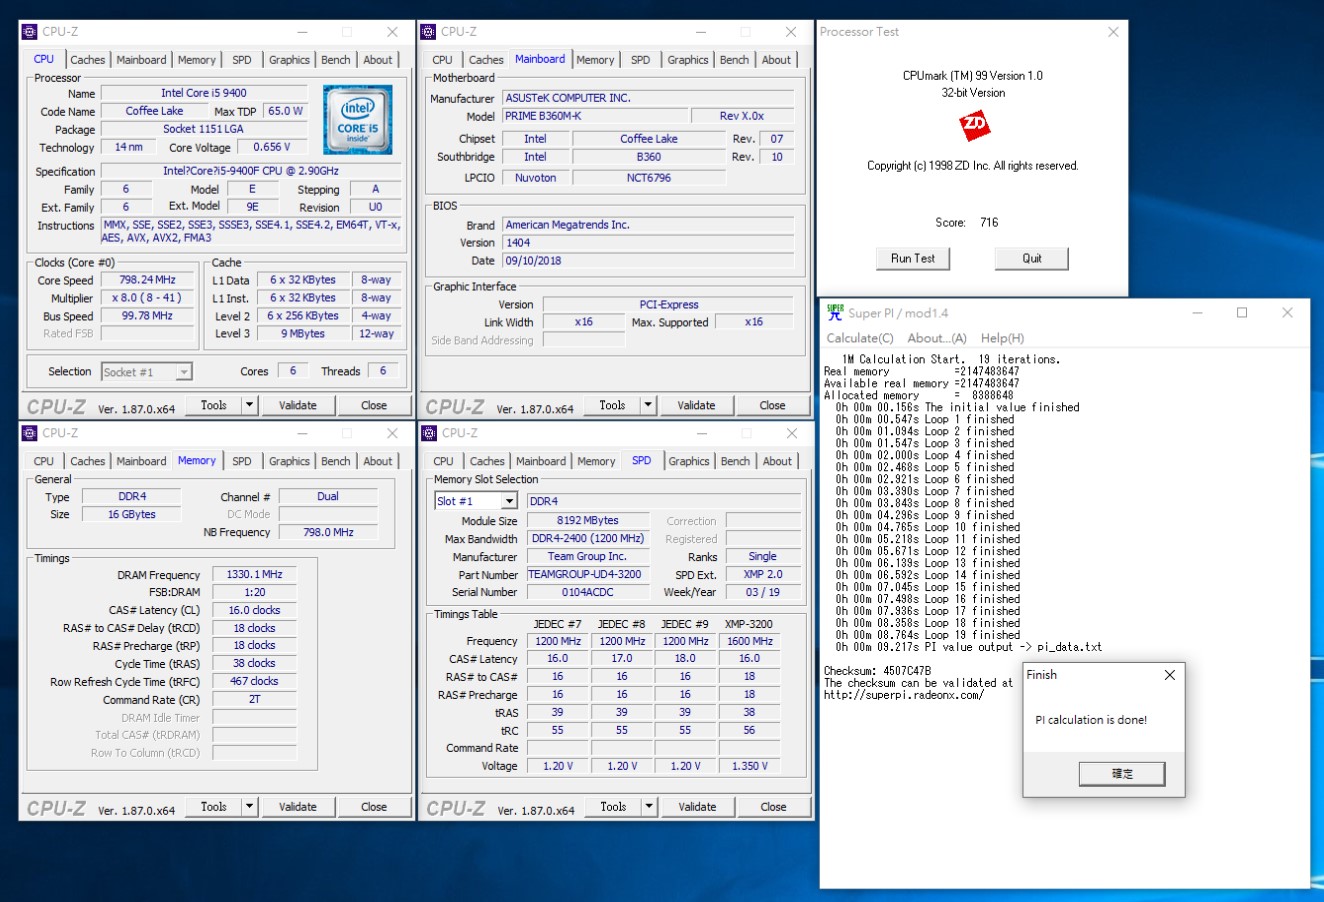Screen dimensions: 1324x902
Task: Click Checksum 4507C47B line in Super PI
Action: coord(877,671)
